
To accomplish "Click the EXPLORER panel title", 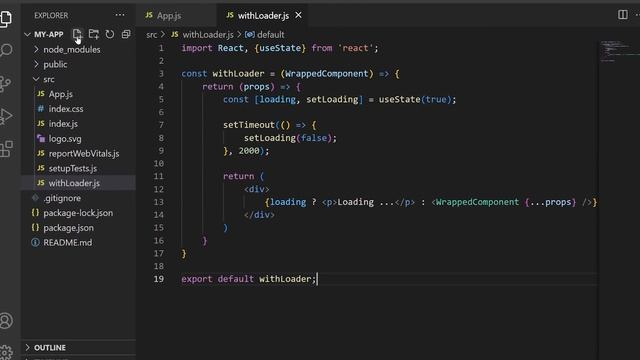I will [51, 16].
